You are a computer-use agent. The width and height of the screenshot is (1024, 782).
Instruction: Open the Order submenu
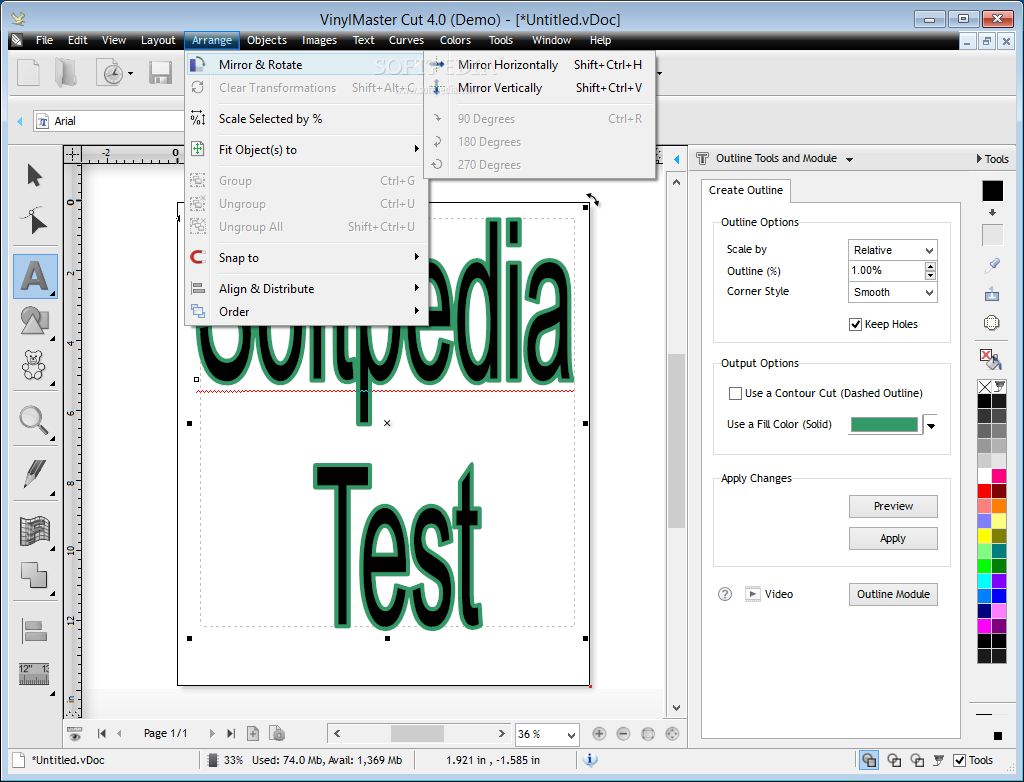306,312
